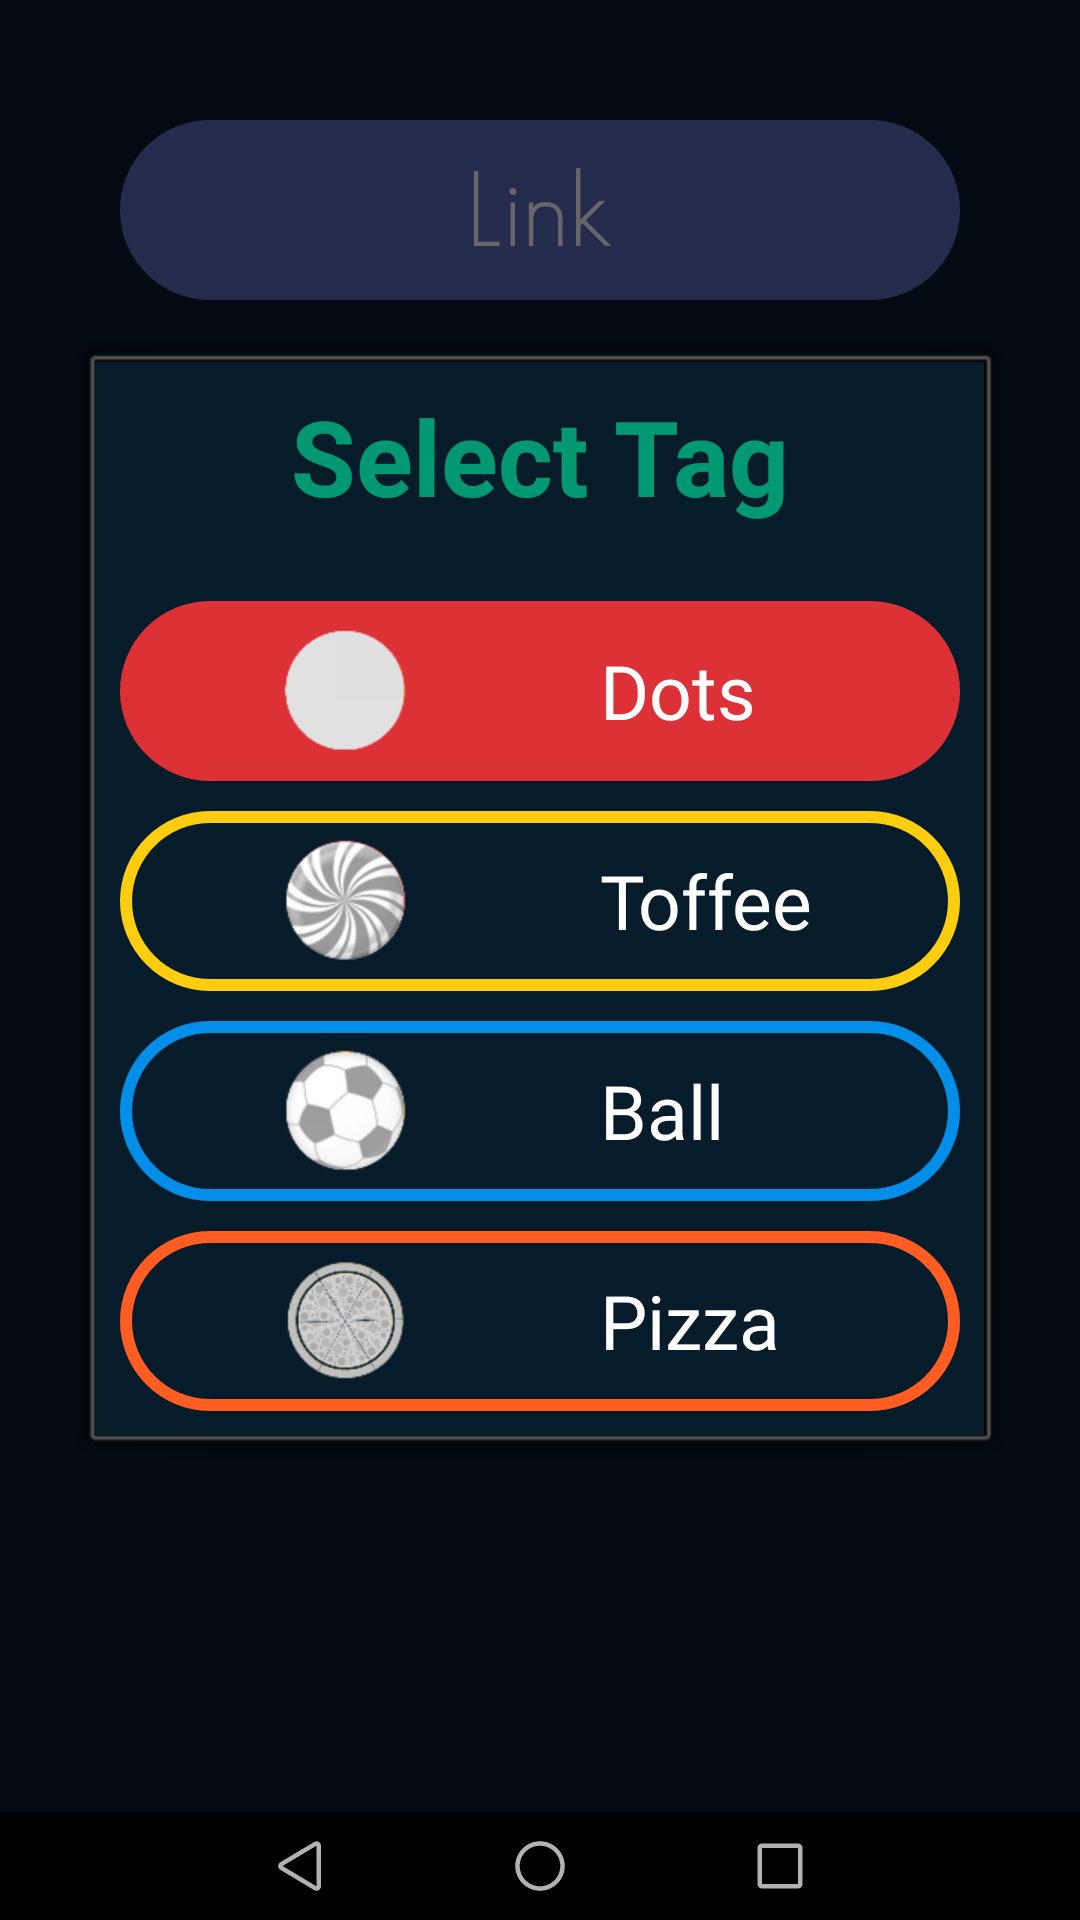Screen dimensions: 1080x1920
Task: Tap the swirl toffee candy icon
Action: tap(345, 900)
